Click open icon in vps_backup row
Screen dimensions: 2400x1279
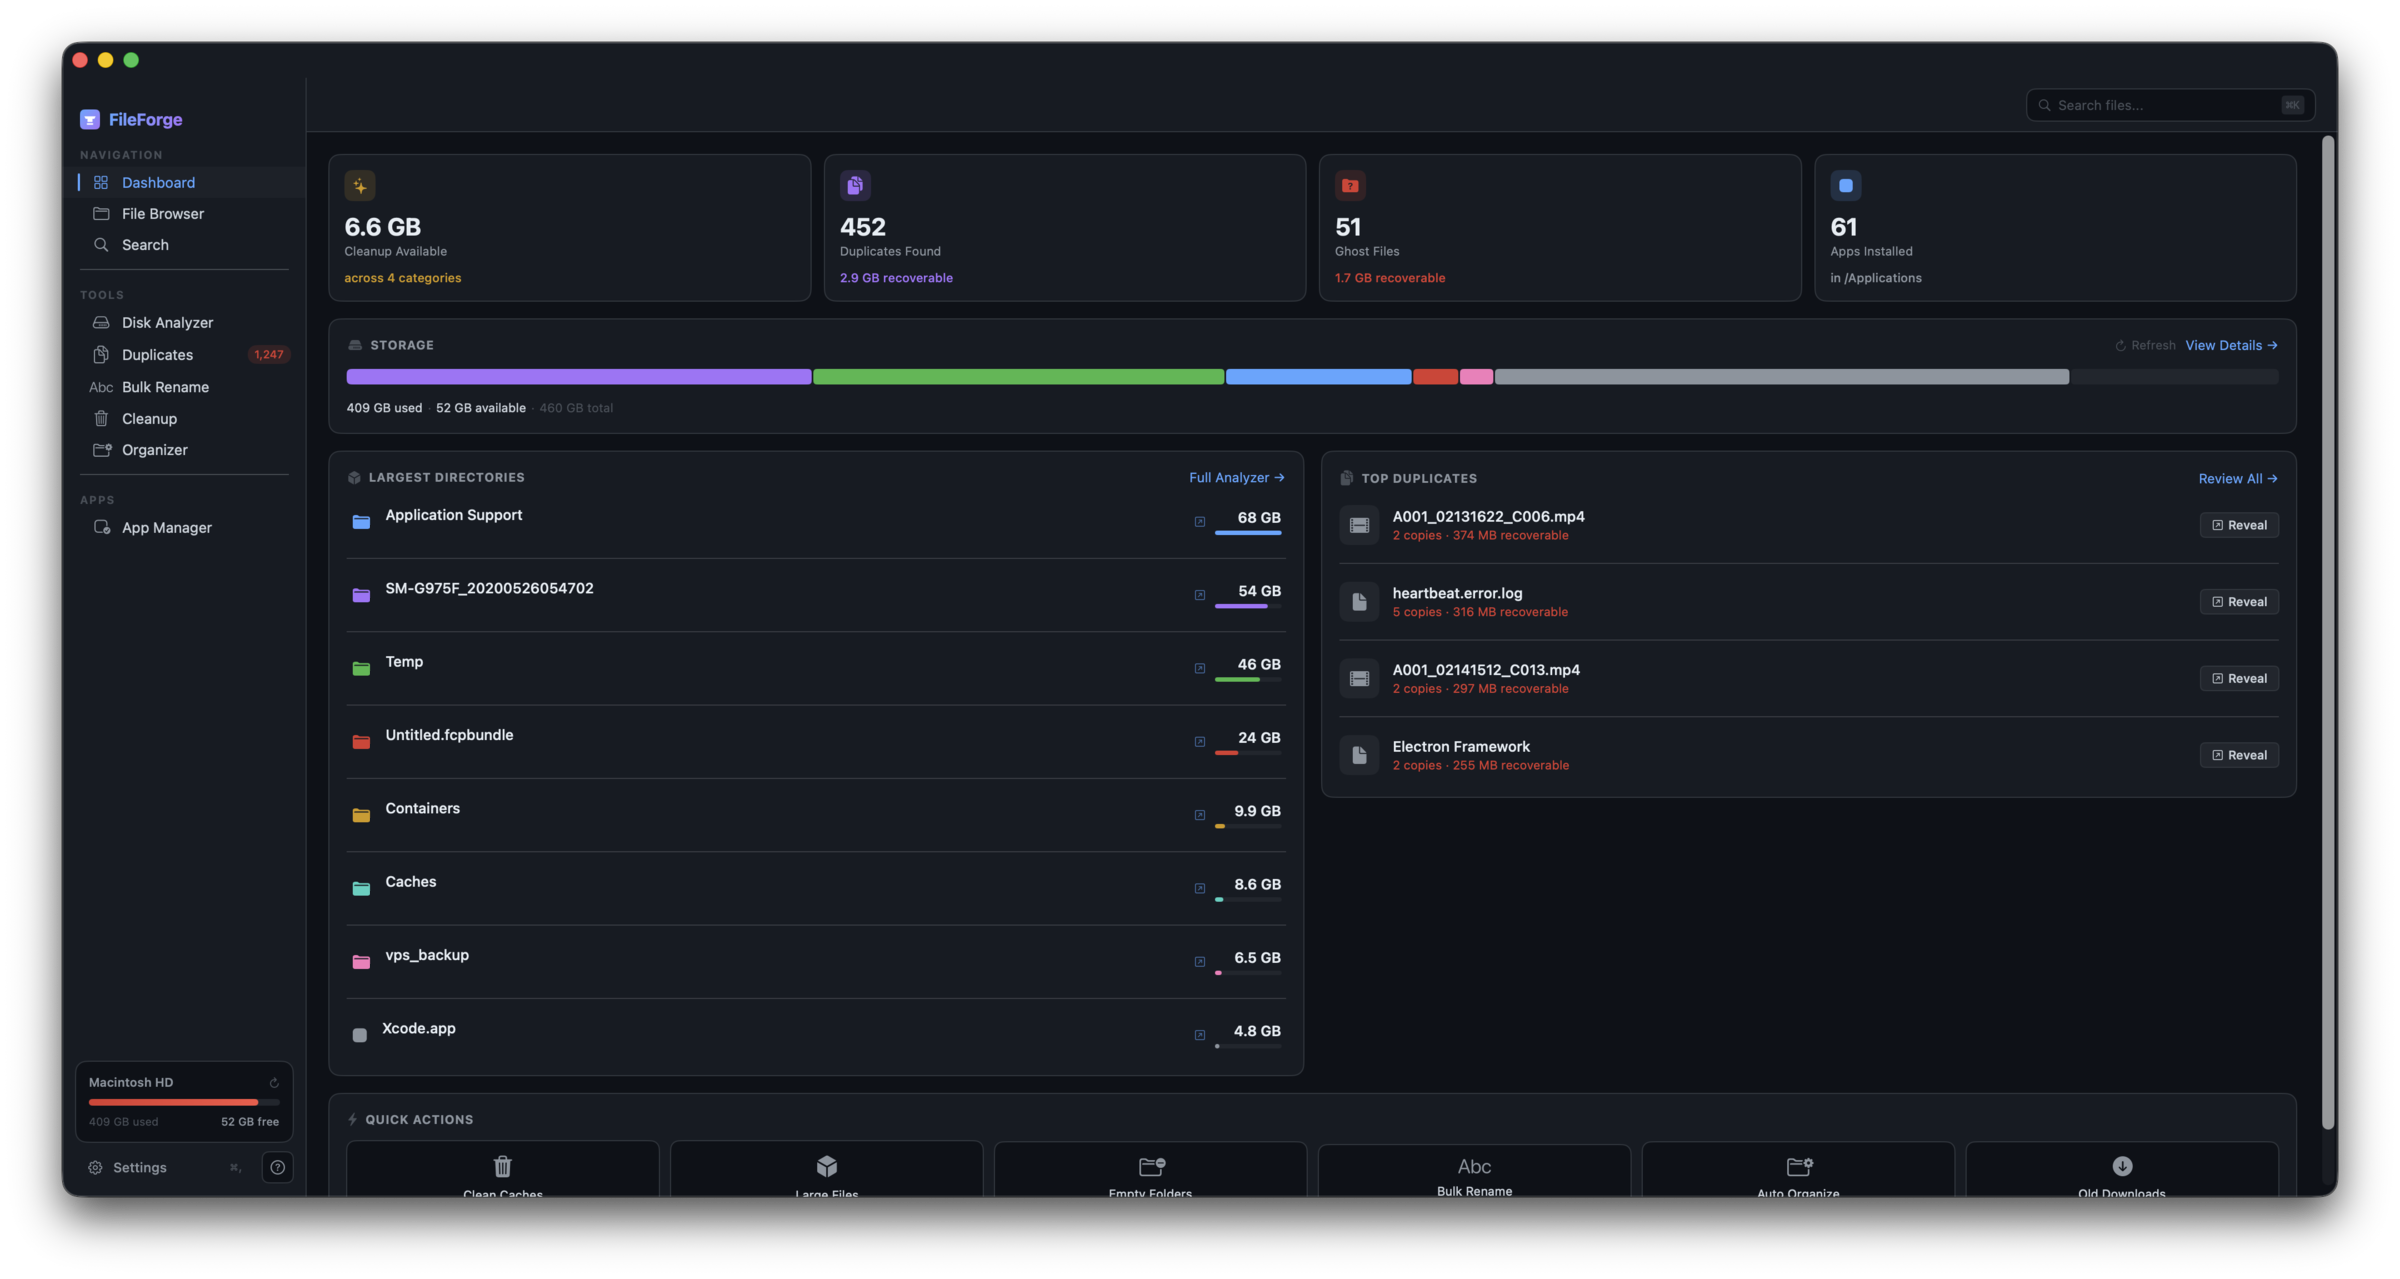coord(1200,962)
